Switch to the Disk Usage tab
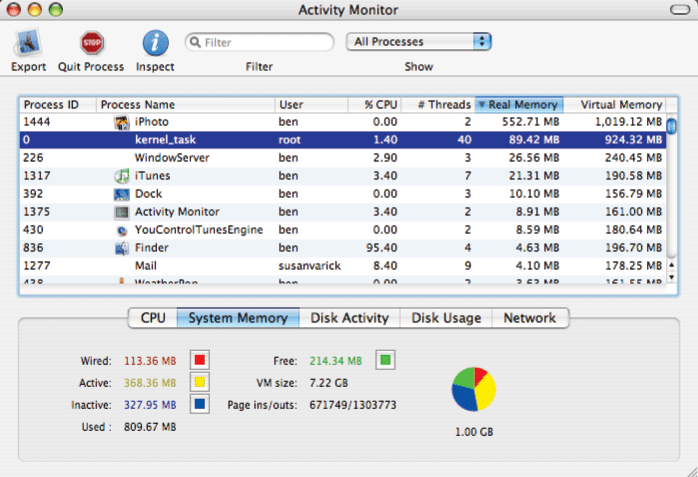The height and width of the screenshot is (477, 698). pyautogui.click(x=446, y=318)
